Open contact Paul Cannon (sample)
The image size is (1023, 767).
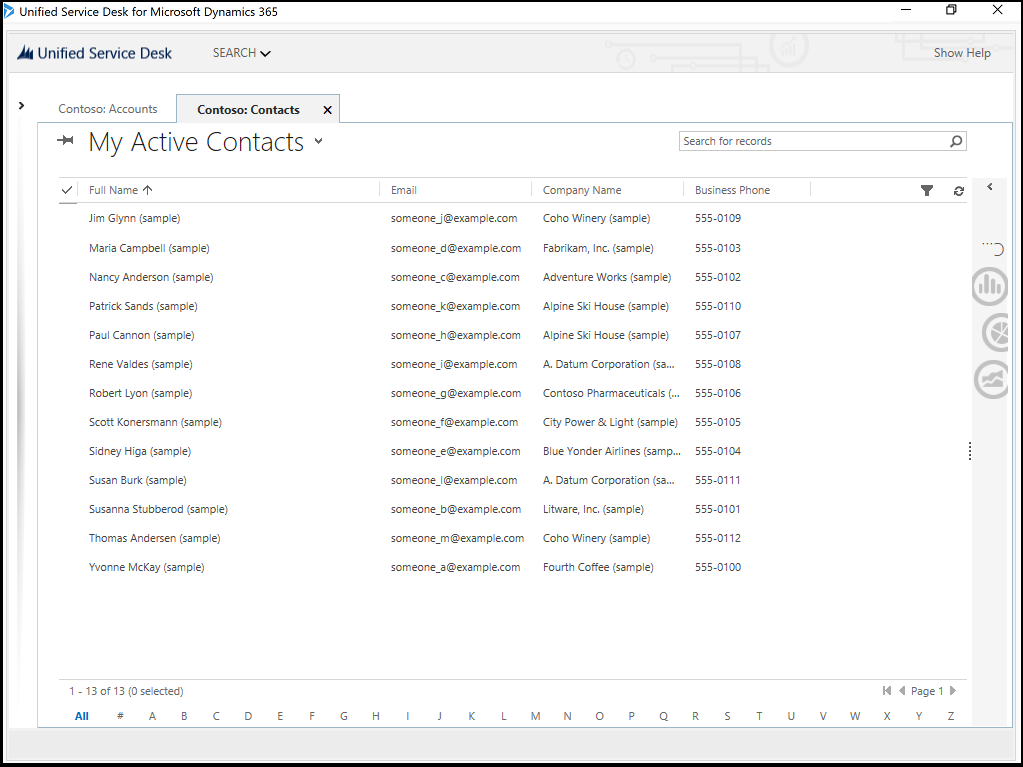pos(142,335)
